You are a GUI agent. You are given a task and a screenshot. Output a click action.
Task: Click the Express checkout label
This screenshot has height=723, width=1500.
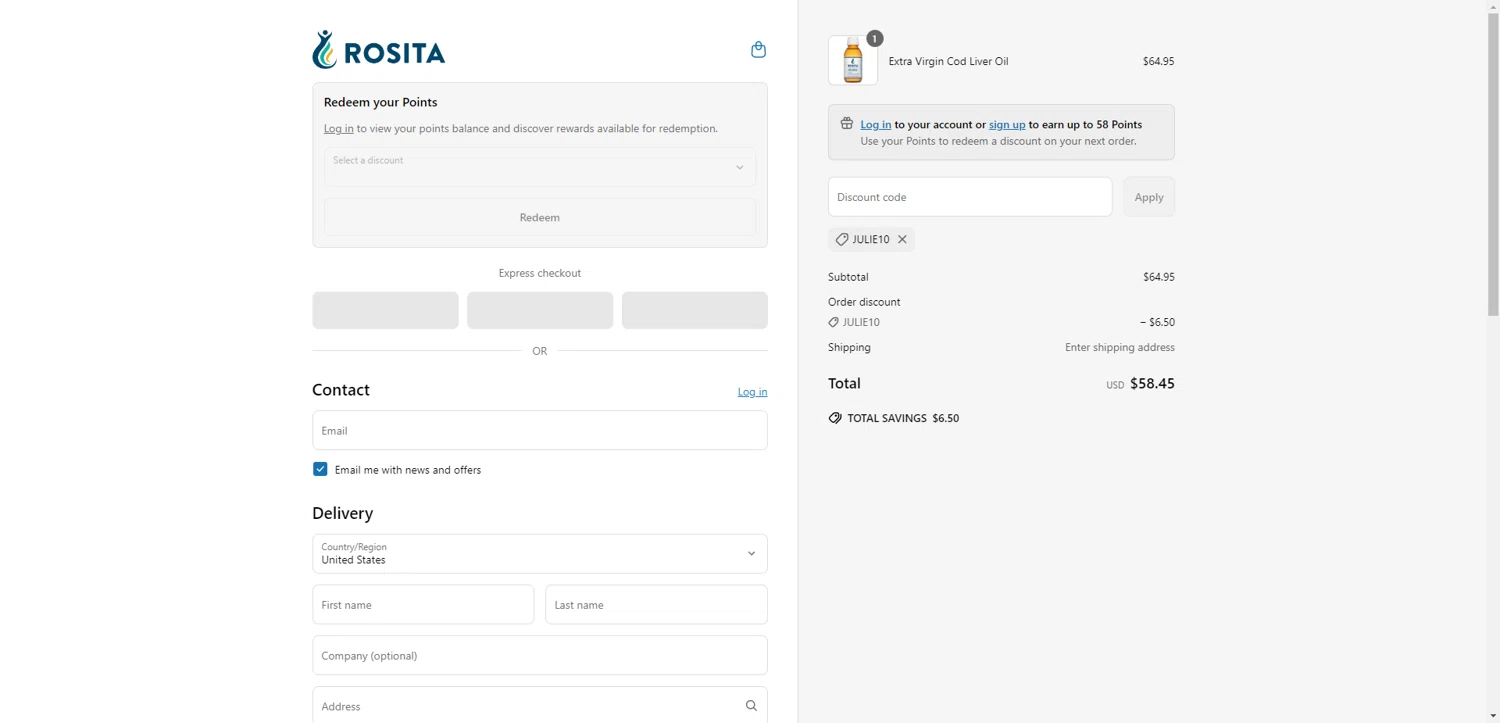[540, 273]
